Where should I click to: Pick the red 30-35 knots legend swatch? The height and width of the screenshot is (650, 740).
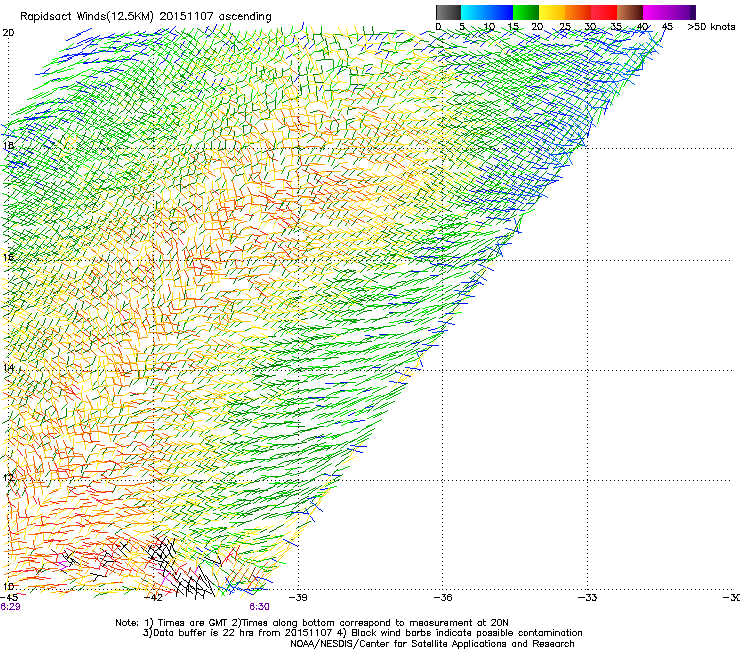[x=604, y=12]
